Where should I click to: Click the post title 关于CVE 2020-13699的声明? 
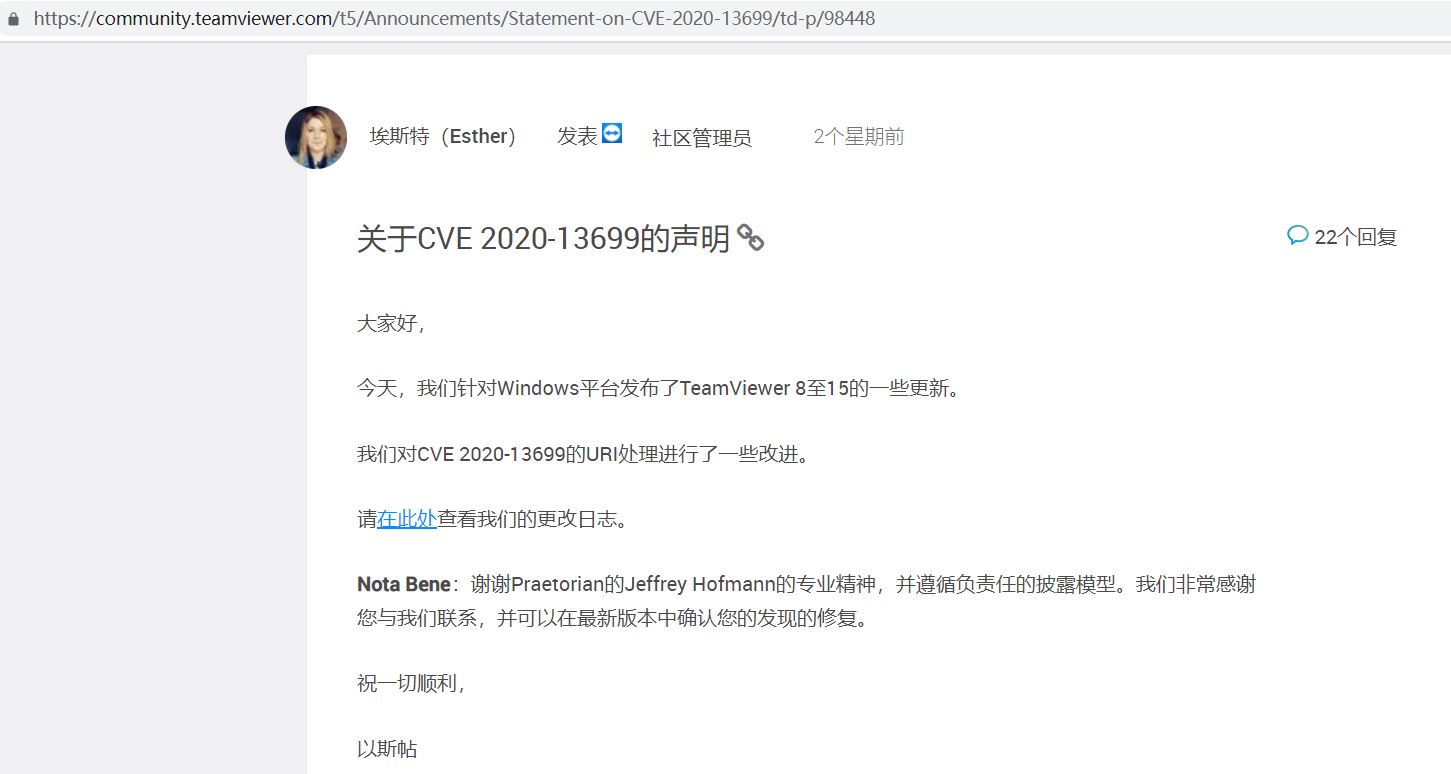click(x=544, y=239)
